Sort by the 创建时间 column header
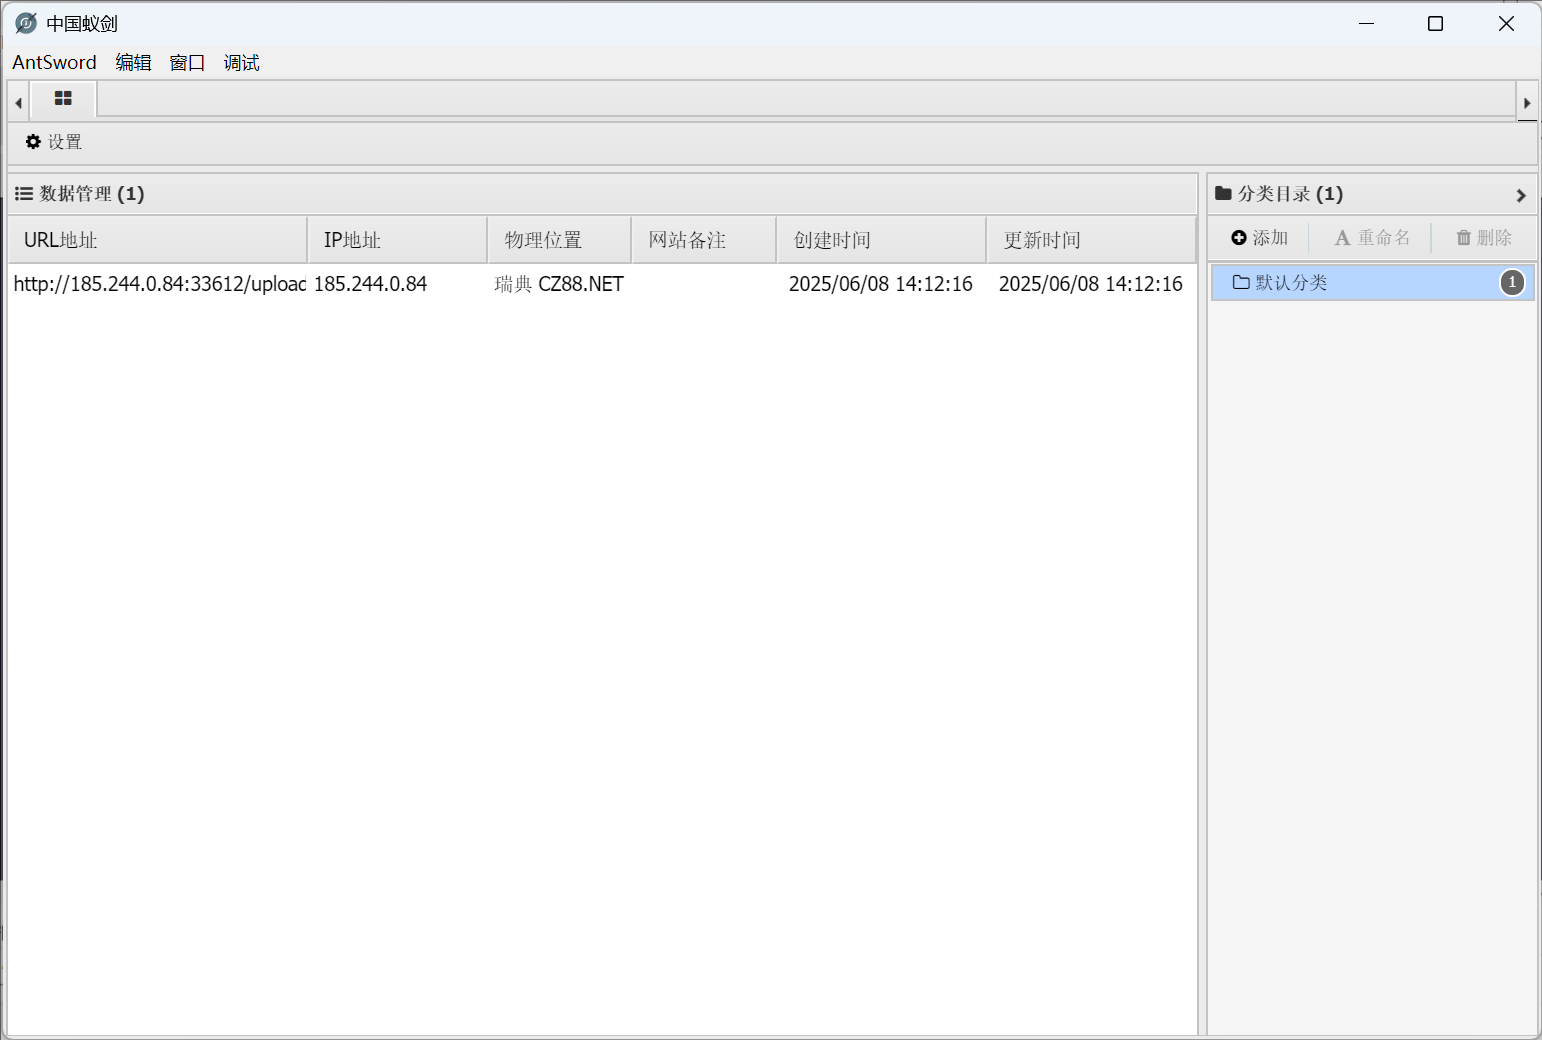Screen dimensions: 1542x1040 tap(882, 240)
